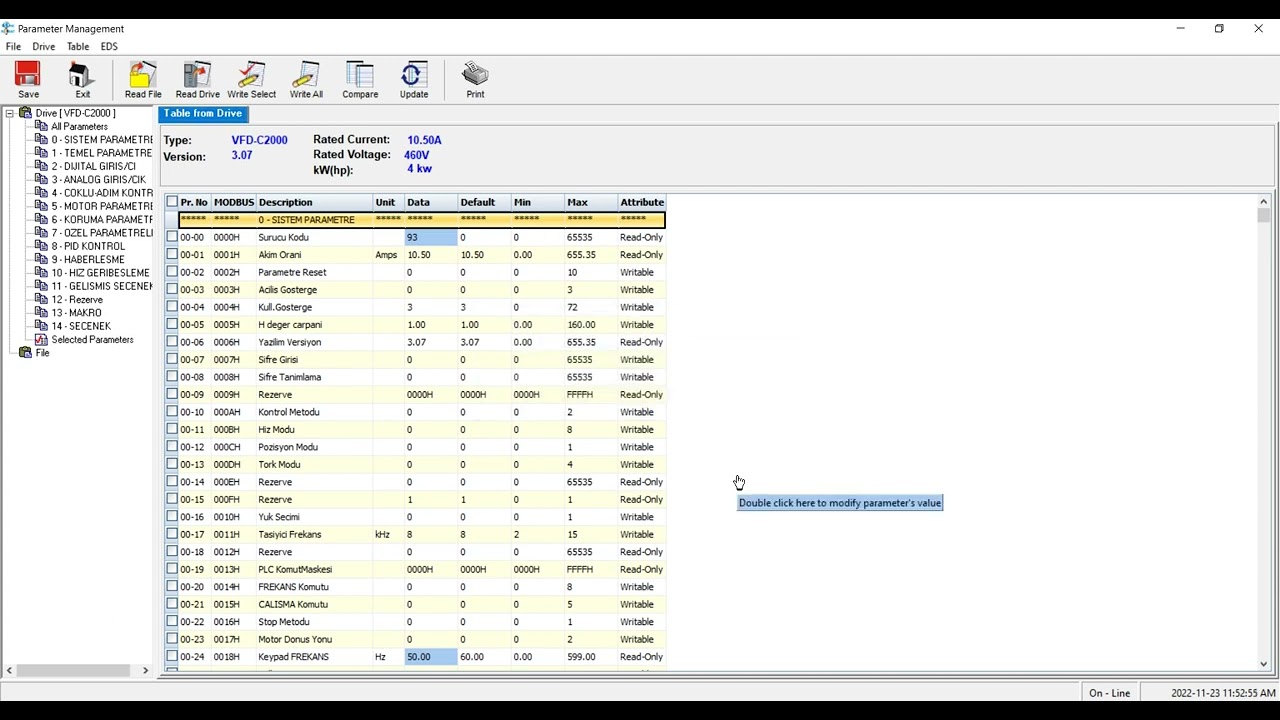The width and height of the screenshot is (1280, 720).
Task: Tick checkbox for parameter 00-02 Parametre Reset
Action: [x=172, y=272]
